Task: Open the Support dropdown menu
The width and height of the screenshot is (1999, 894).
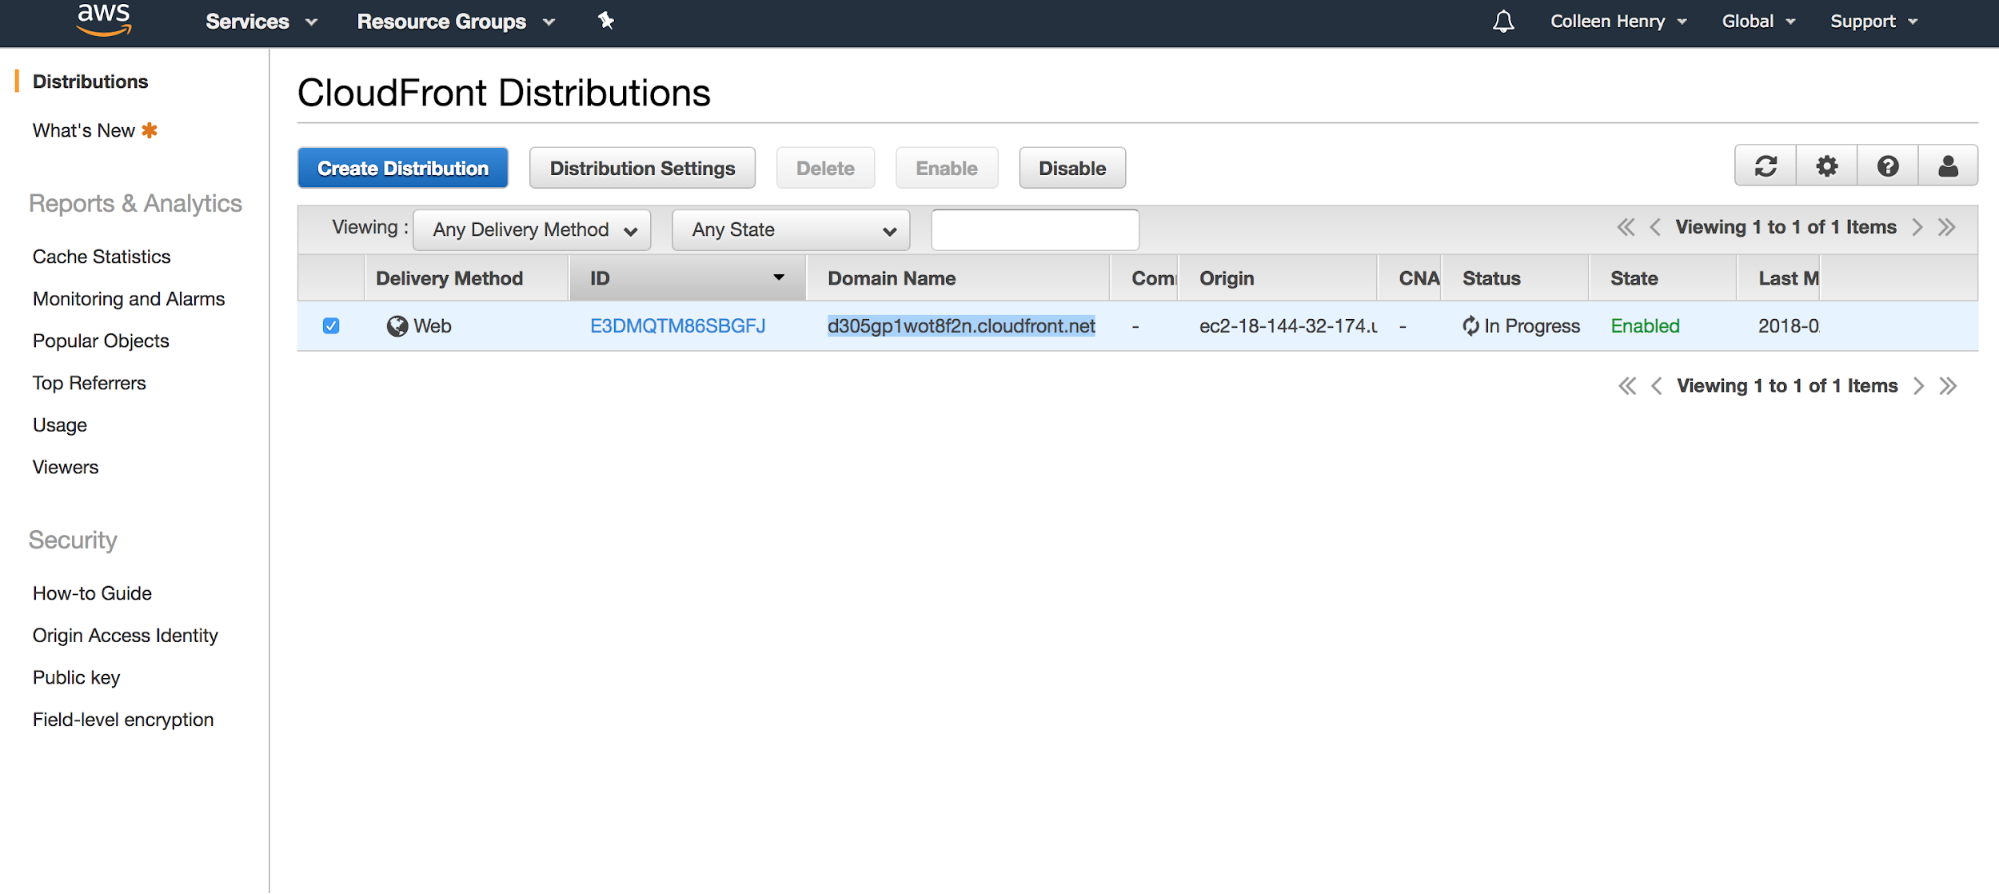Action: tap(1874, 21)
